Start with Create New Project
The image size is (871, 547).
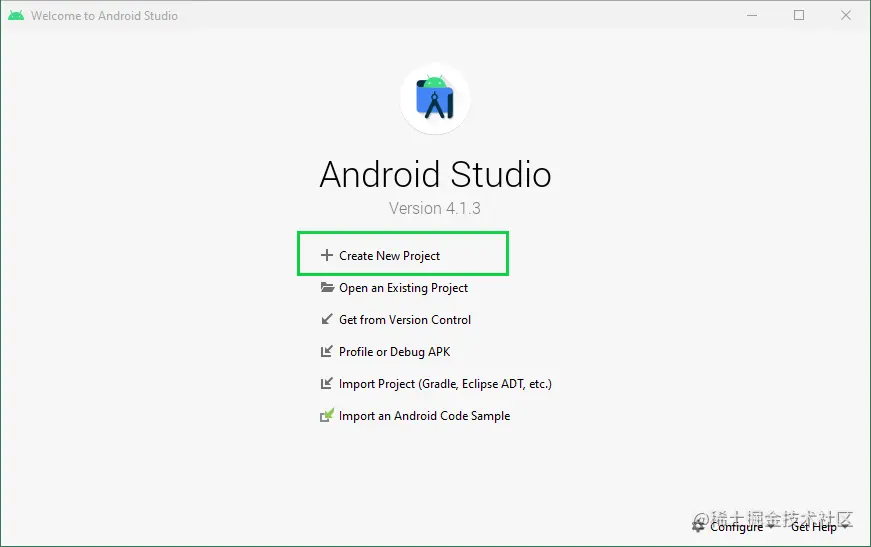coord(389,255)
